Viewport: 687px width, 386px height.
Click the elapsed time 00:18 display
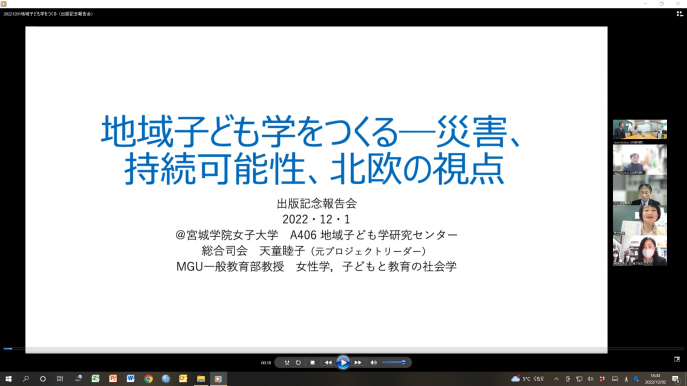(x=266, y=363)
